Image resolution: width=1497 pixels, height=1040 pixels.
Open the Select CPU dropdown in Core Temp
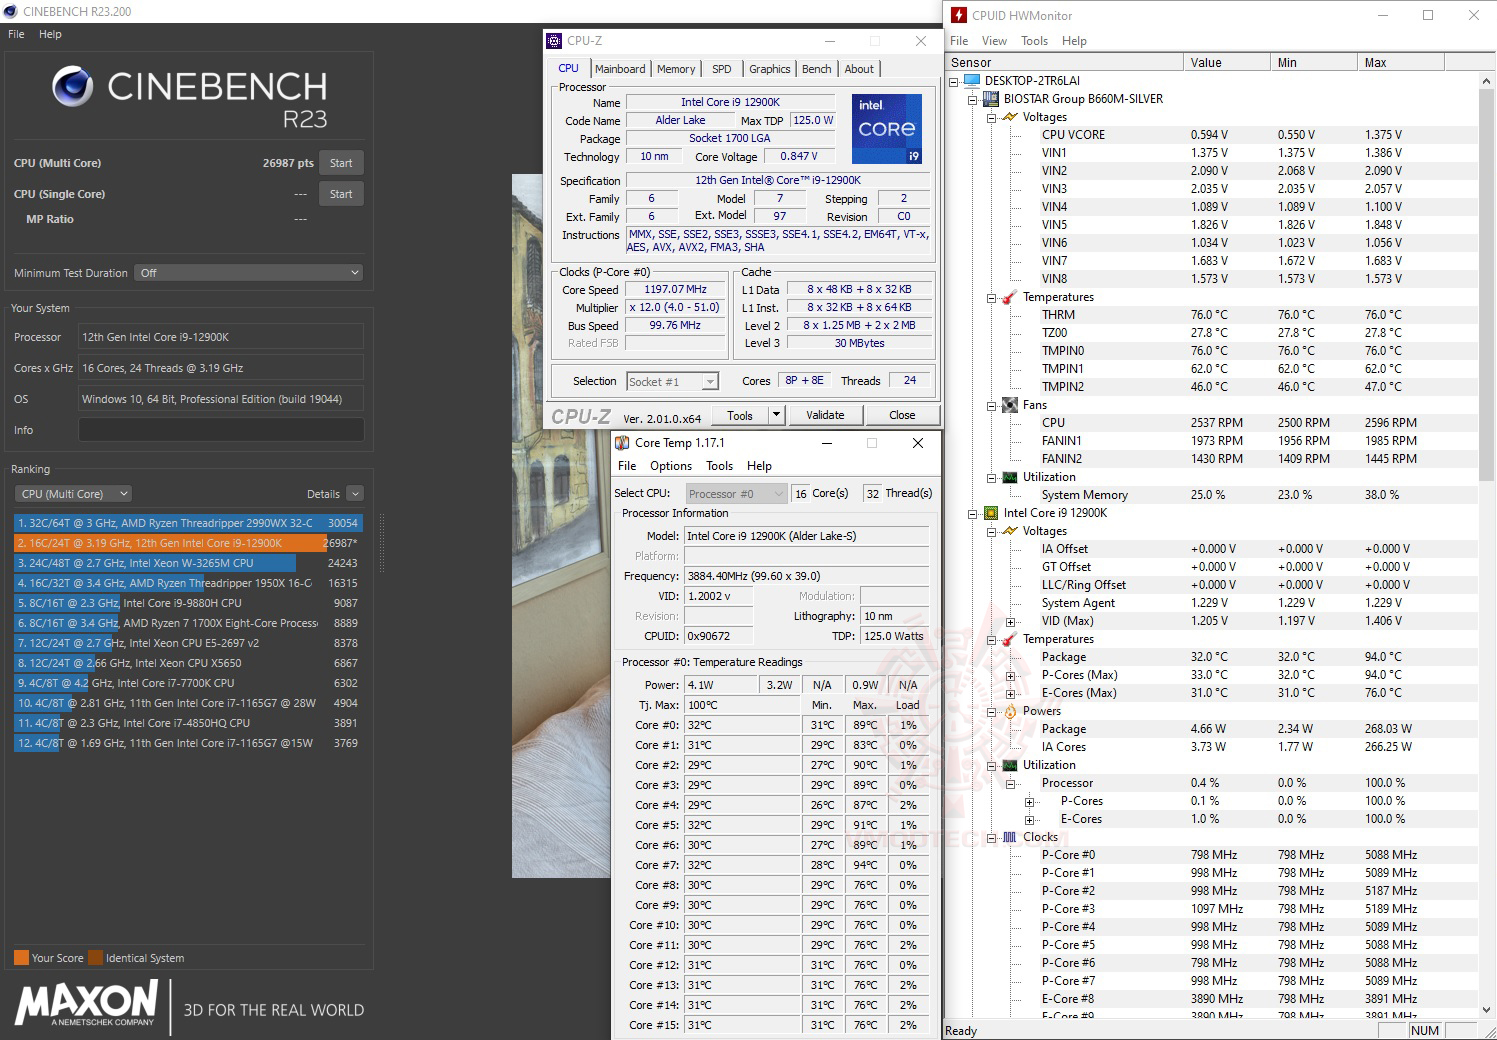point(736,493)
